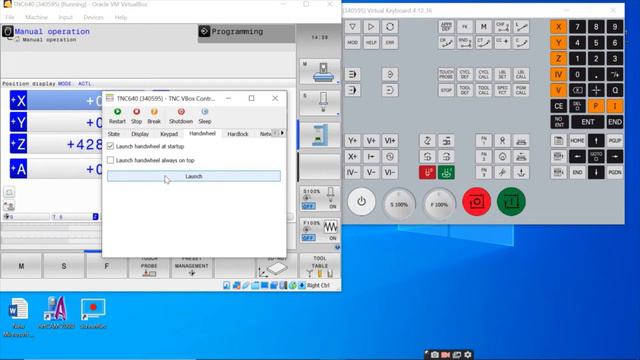640x360 pixels.
Task: Toggle spindle S100% OFF switch
Action: click(x=309, y=207)
